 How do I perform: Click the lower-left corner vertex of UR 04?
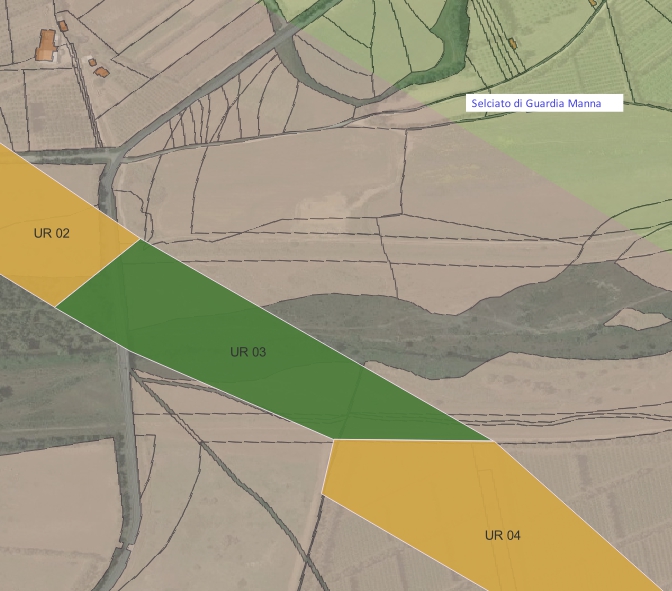pyautogui.click(x=322, y=494)
